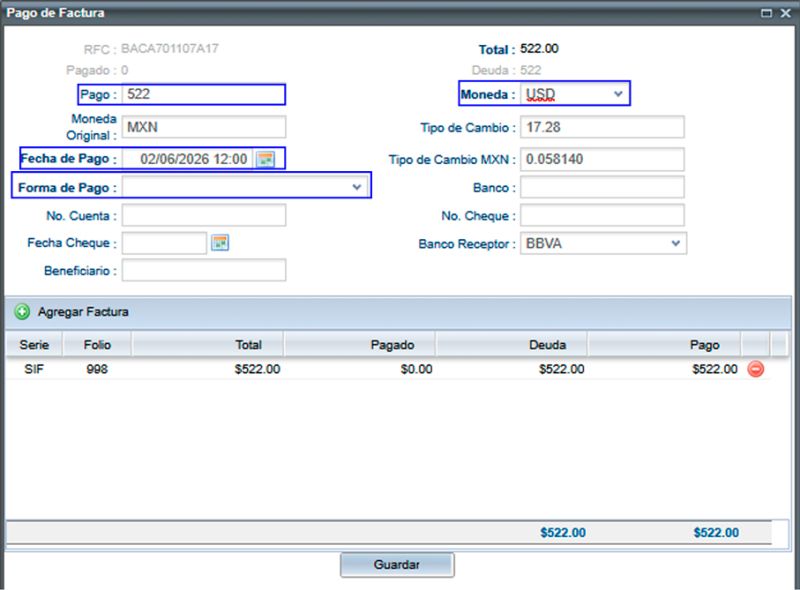Image resolution: width=800 pixels, height=590 pixels.
Task: Open the Banco Receptor BBVA dropdown
Action: click(676, 243)
